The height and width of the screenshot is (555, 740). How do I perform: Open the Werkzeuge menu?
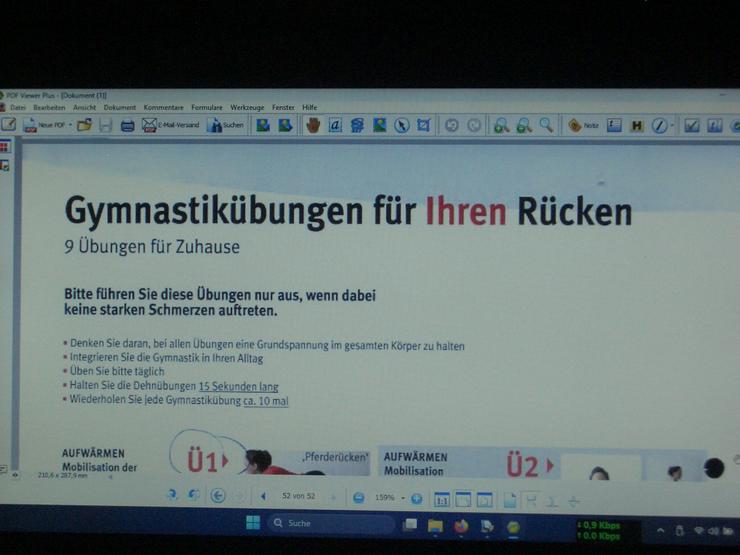pos(247,107)
